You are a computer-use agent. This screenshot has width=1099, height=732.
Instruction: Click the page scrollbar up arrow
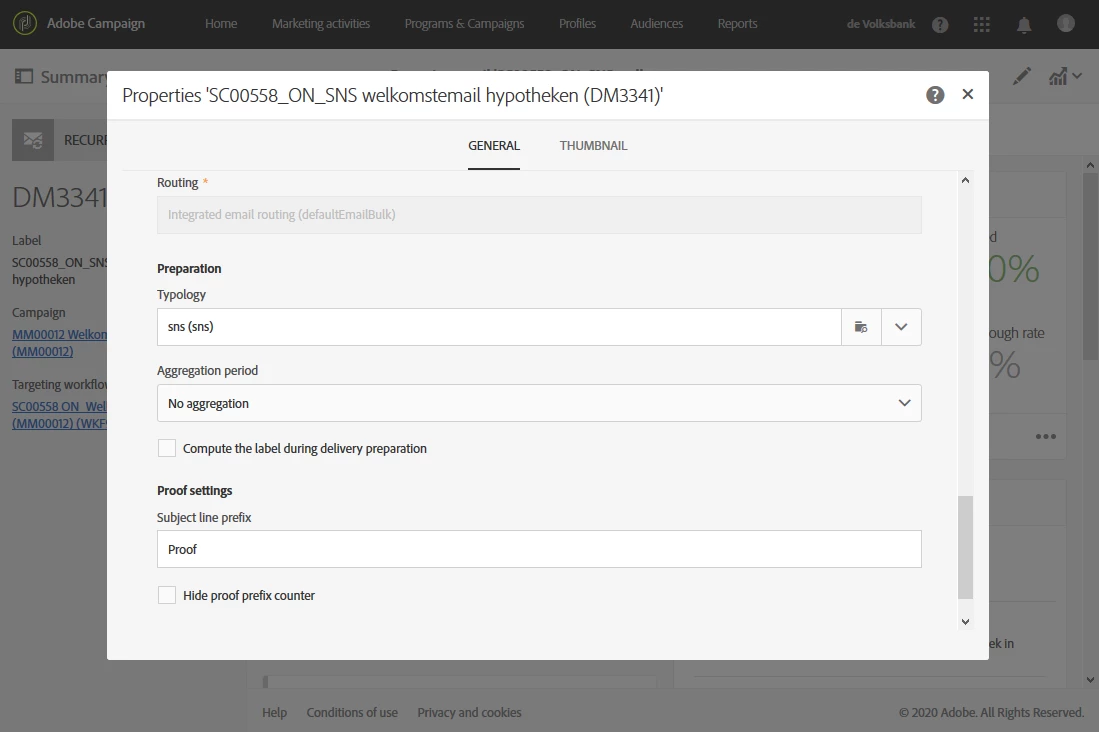point(1090,165)
